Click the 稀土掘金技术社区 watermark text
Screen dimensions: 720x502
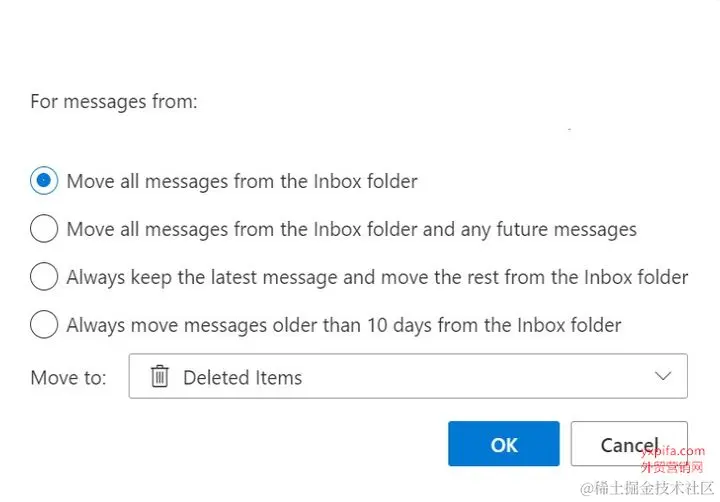(649, 487)
